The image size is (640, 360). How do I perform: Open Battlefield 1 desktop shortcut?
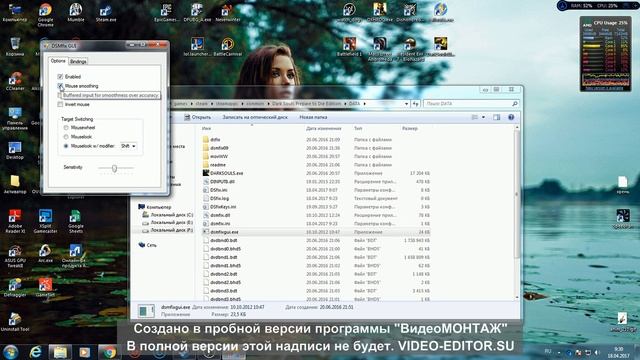click(x=349, y=47)
